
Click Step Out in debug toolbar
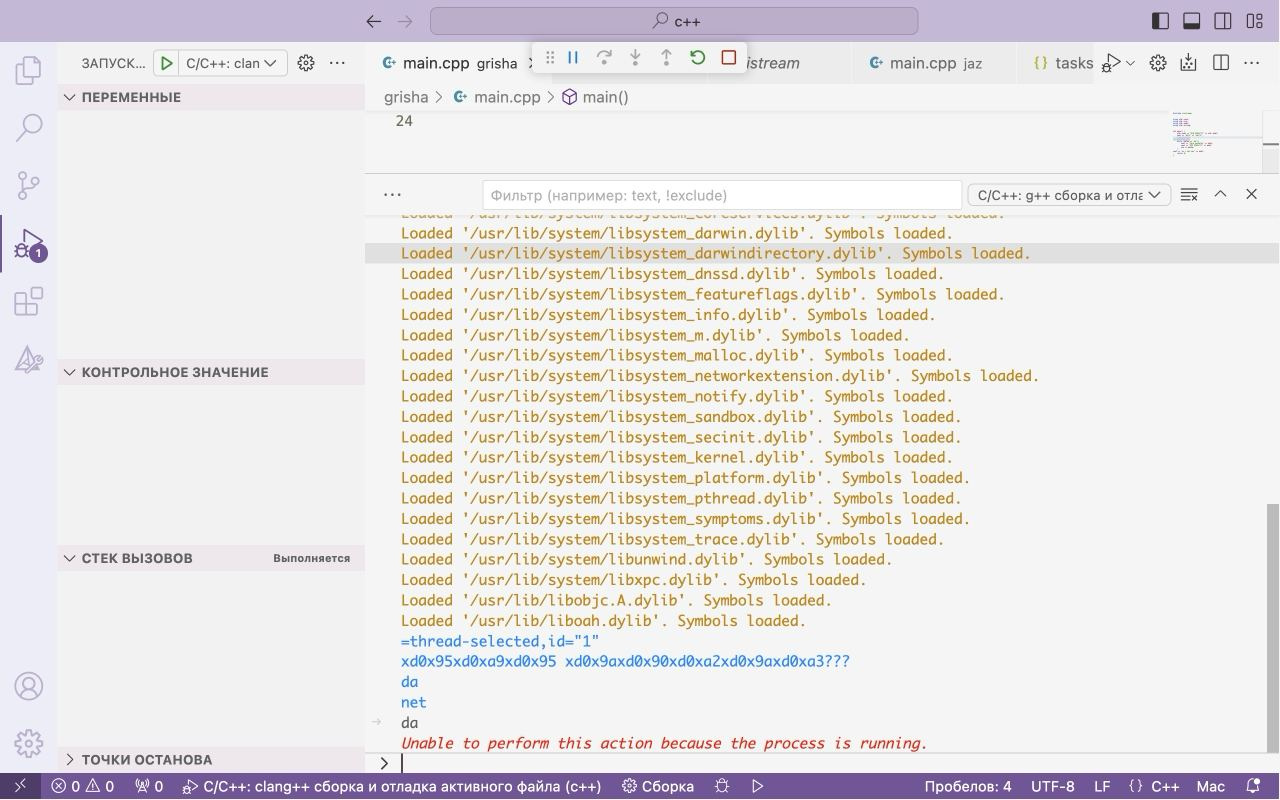pos(666,58)
